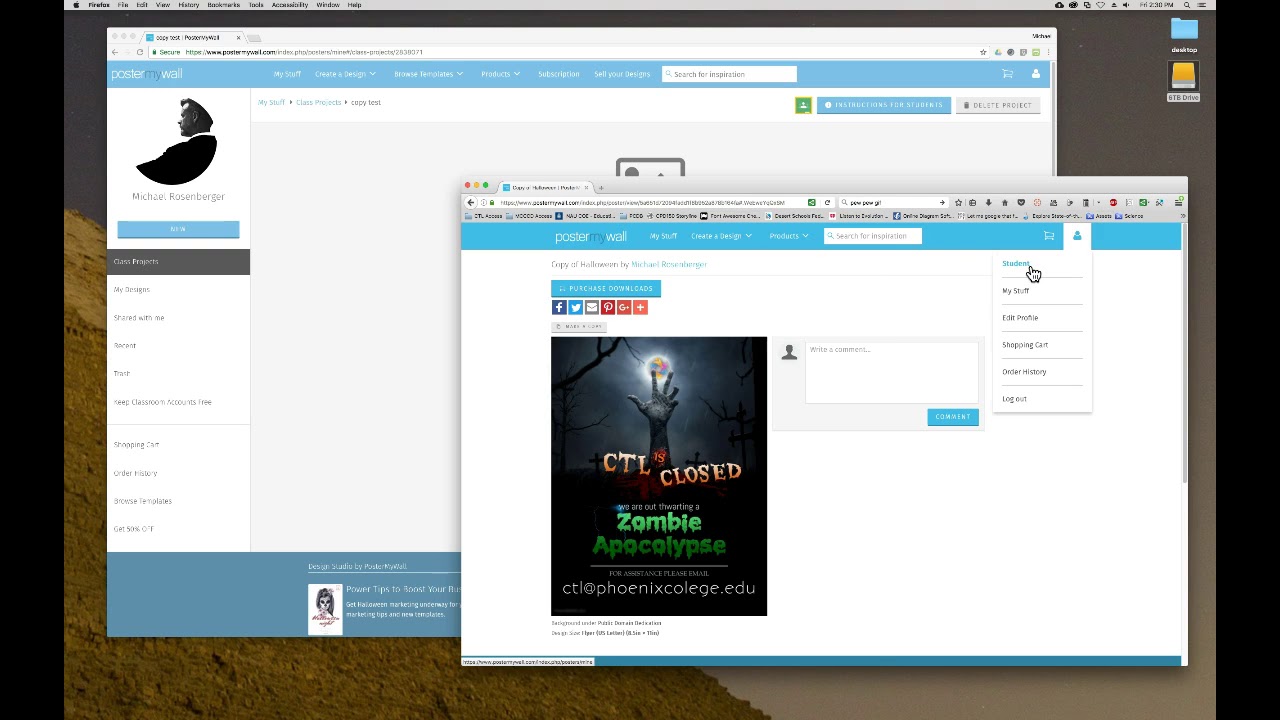Click Sell your Designs link

click(x=622, y=74)
